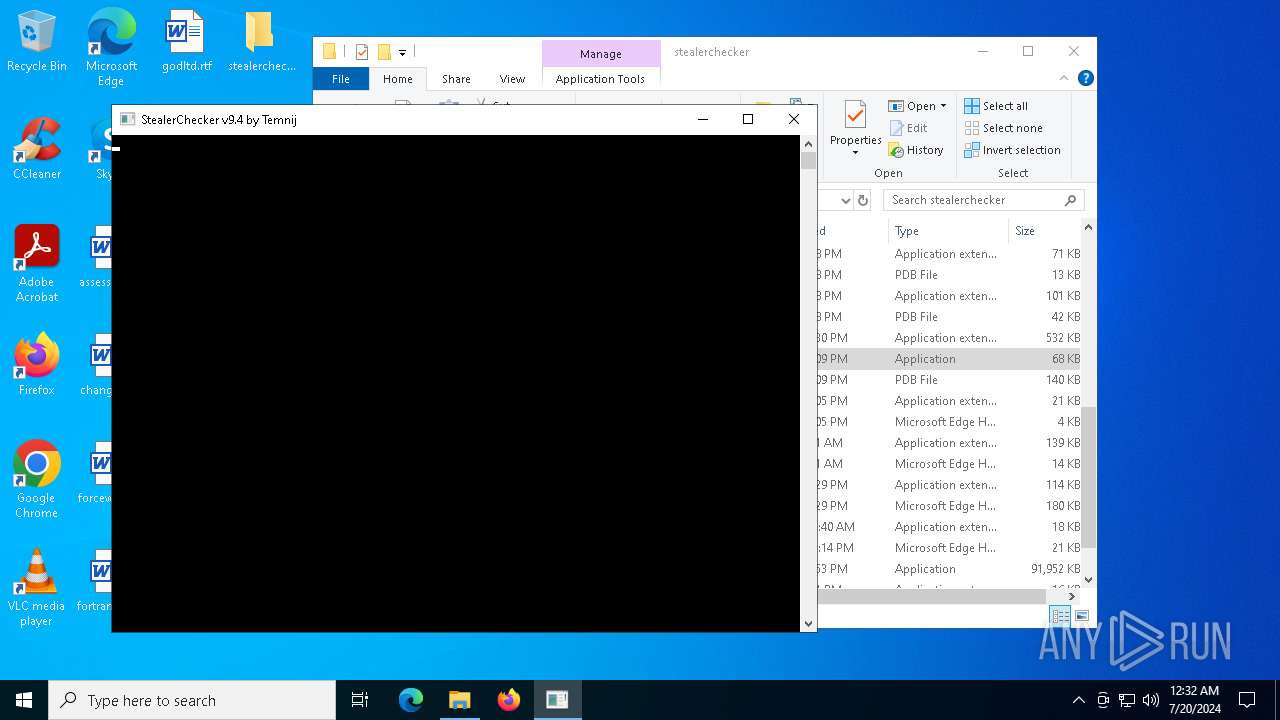Open the network icon in the system tray
The image size is (1280, 720).
(x=1127, y=700)
